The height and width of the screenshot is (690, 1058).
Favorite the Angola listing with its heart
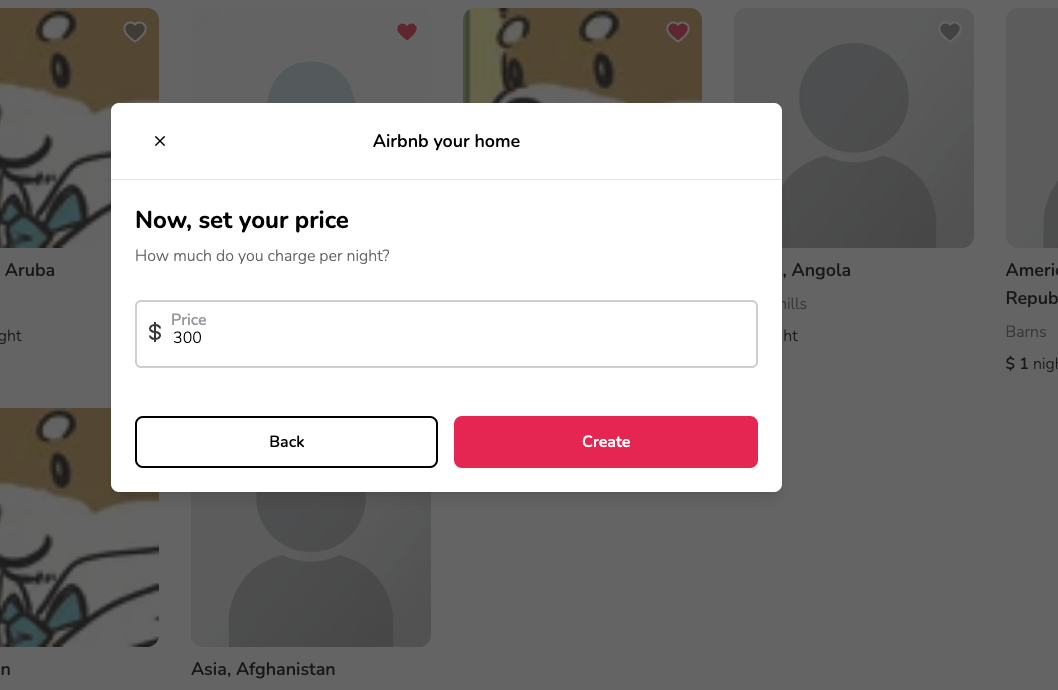950,32
